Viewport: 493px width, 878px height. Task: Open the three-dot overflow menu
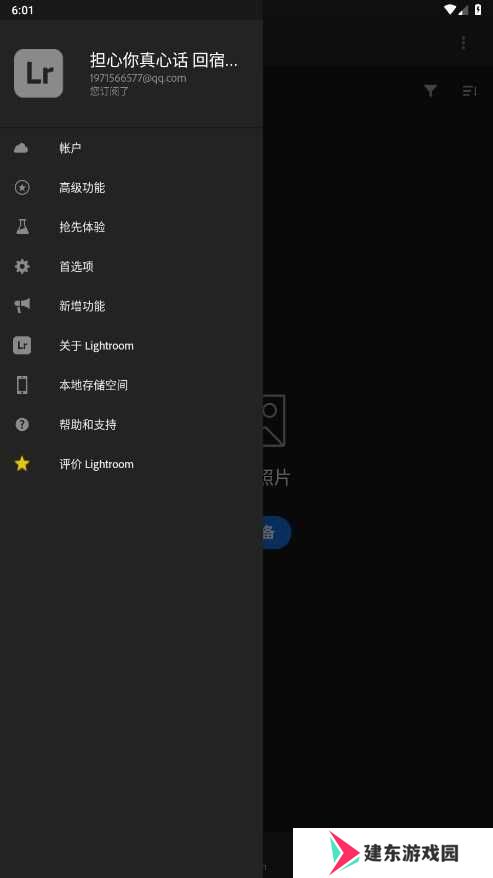tap(463, 43)
